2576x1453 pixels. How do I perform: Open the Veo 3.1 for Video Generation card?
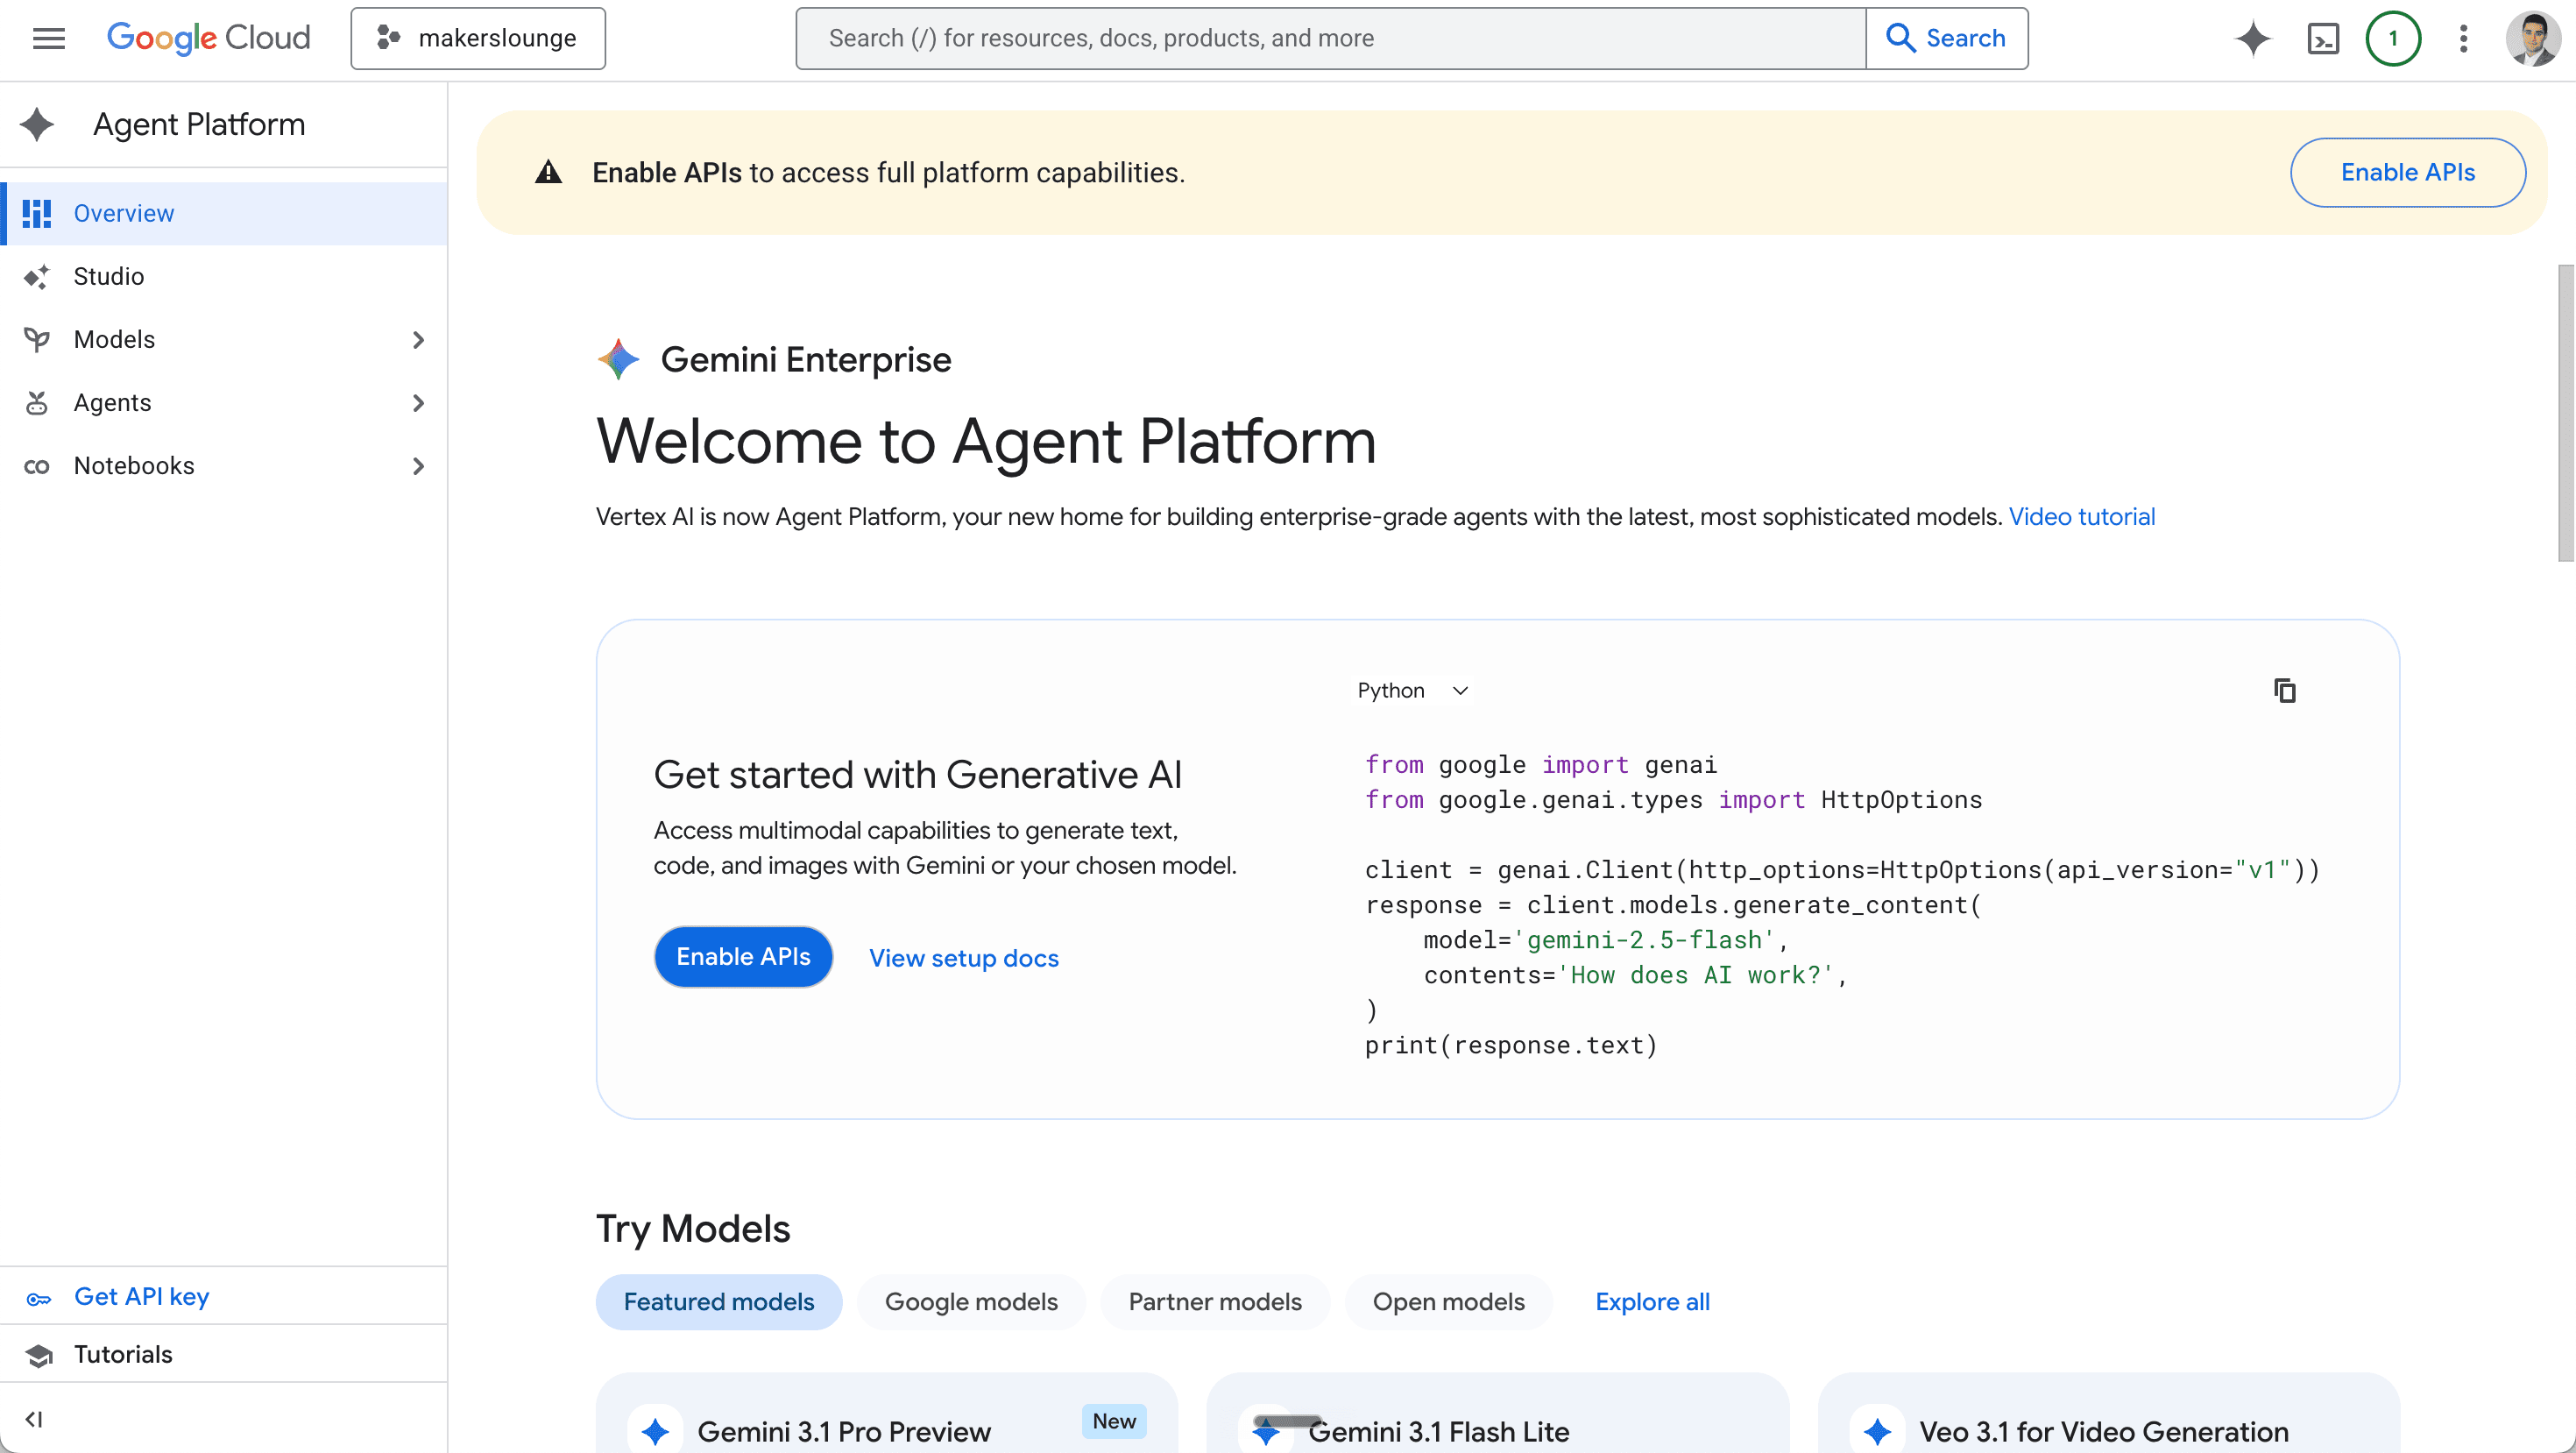2108,1414
